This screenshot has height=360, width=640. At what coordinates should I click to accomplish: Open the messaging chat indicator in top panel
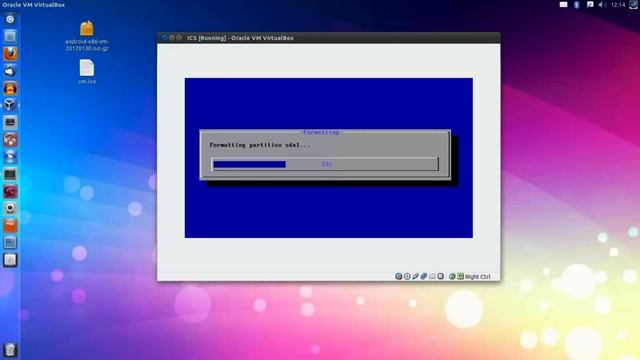click(590, 4)
